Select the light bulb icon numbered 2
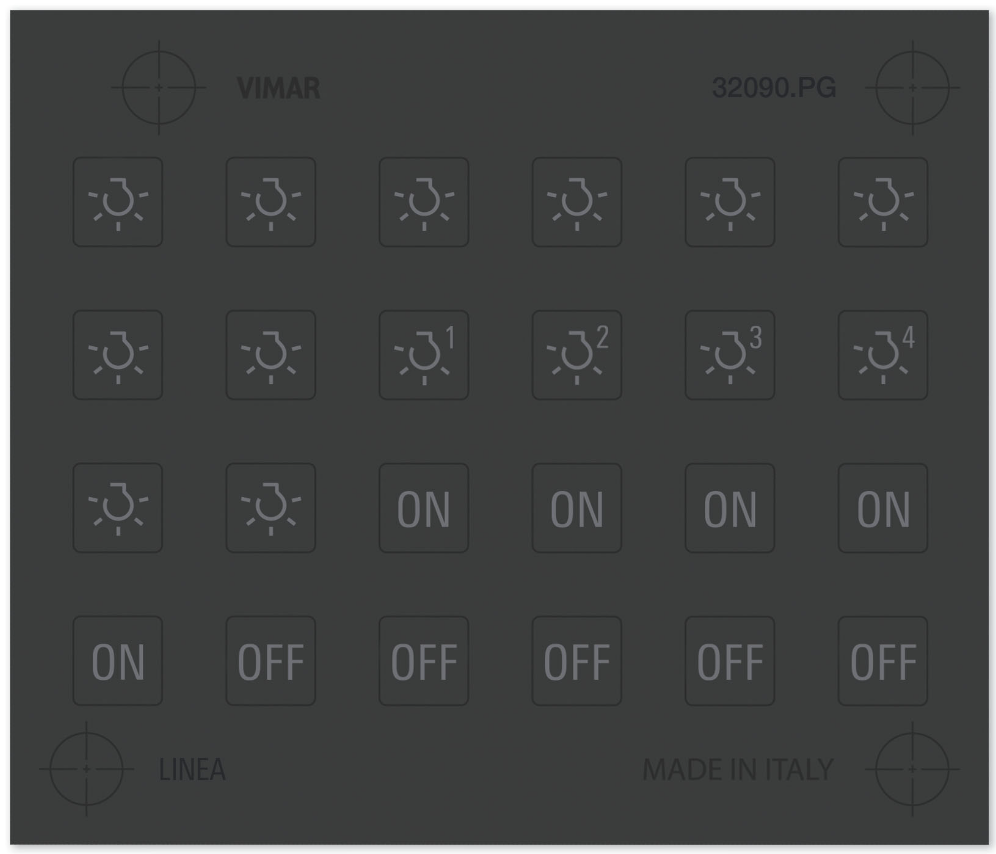996x854 pixels. tap(577, 355)
